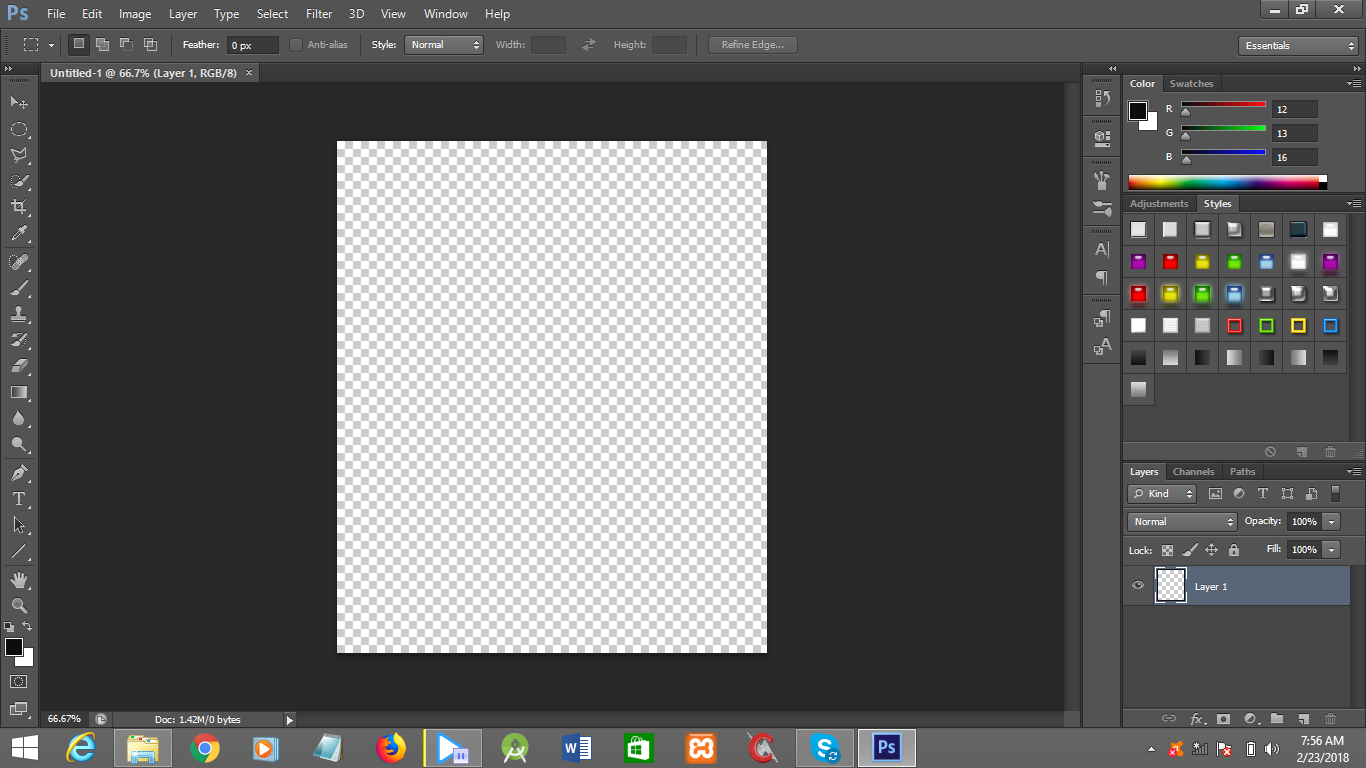The height and width of the screenshot is (768, 1366).
Task: Select the Eraser tool
Action: click(19, 366)
